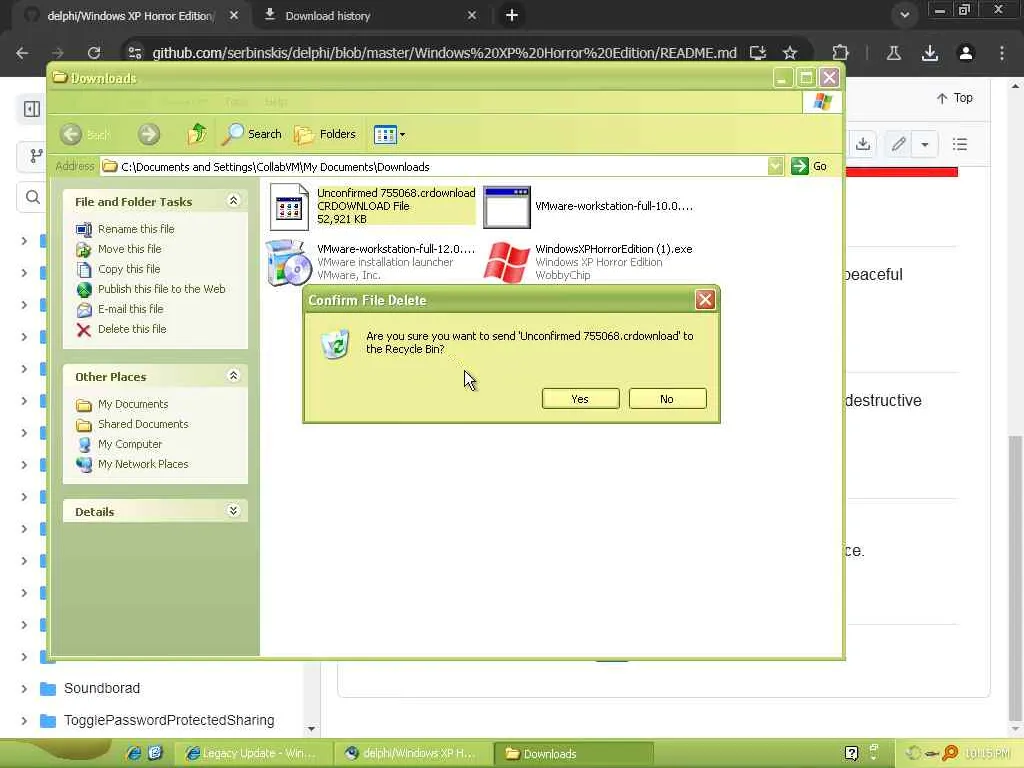The width and height of the screenshot is (1024, 768).
Task: Select VMware-workstation-full-10.0 file icon
Action: (507, 207)
